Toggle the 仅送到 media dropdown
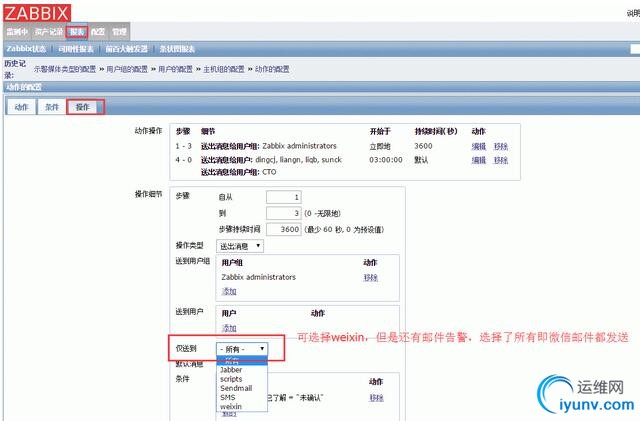 (242, 349)
